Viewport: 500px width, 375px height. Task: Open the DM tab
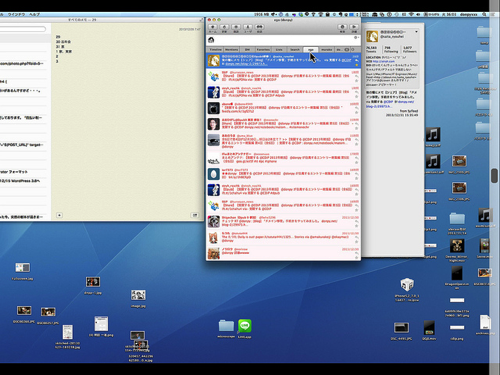pyautogui.click(x=247, y=50)
